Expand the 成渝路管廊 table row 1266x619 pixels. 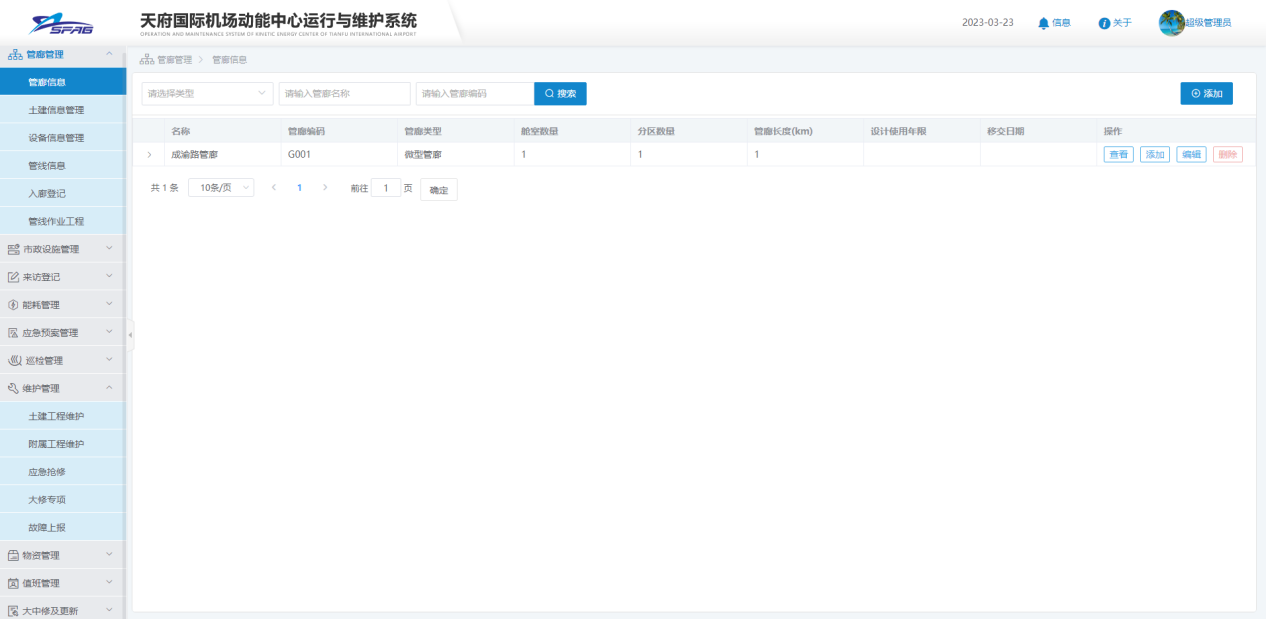(149, 155)
